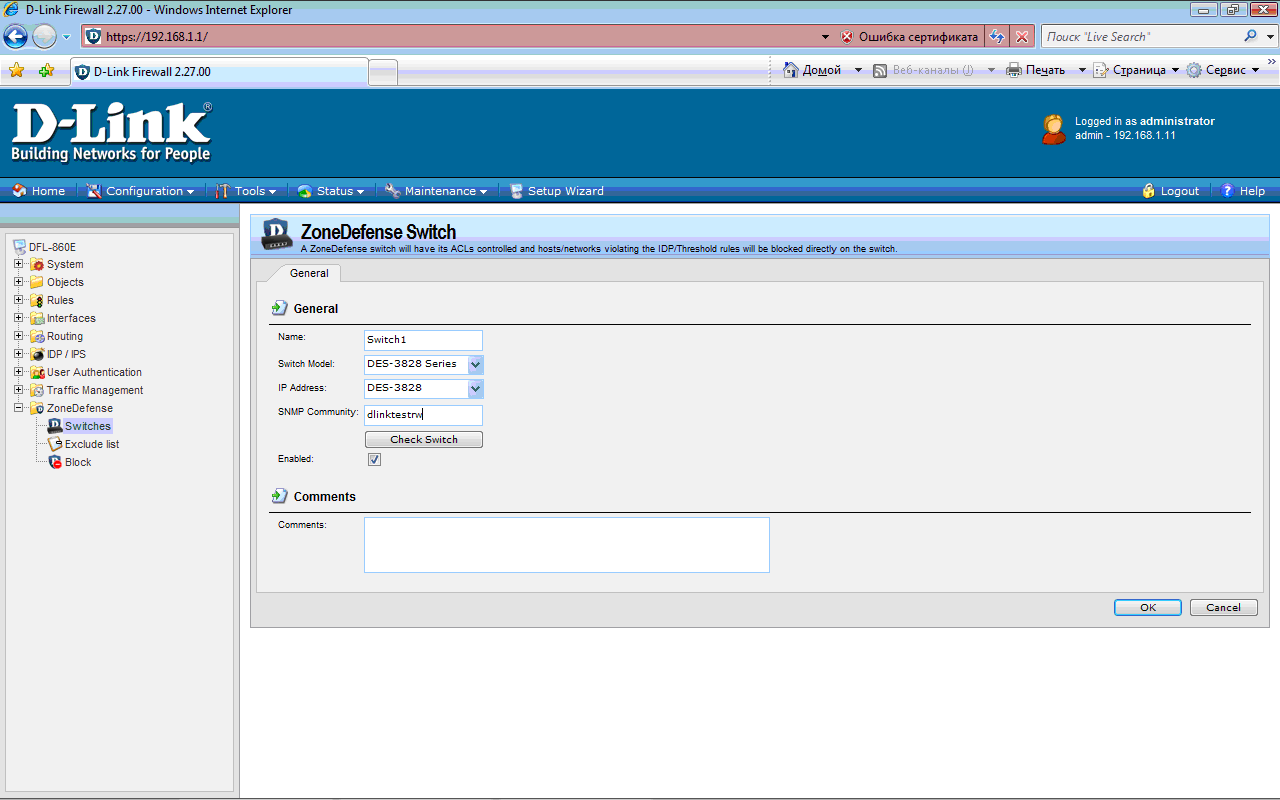
Task: Expand the Rules tree node
Action: point(19,300)
